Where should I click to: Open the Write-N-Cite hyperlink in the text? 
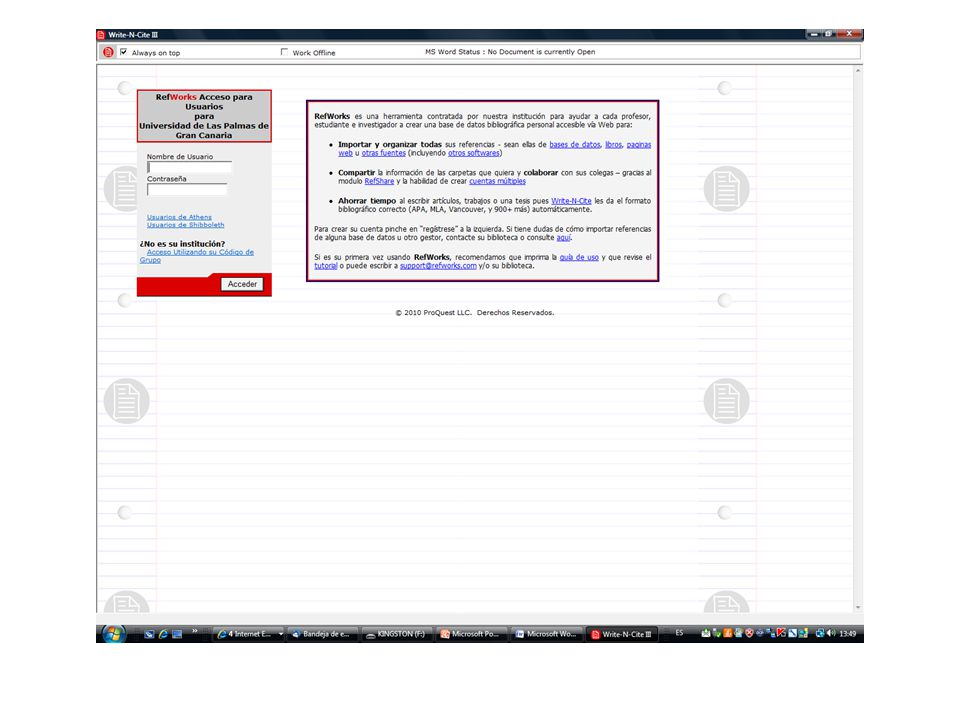coord(571,201)
